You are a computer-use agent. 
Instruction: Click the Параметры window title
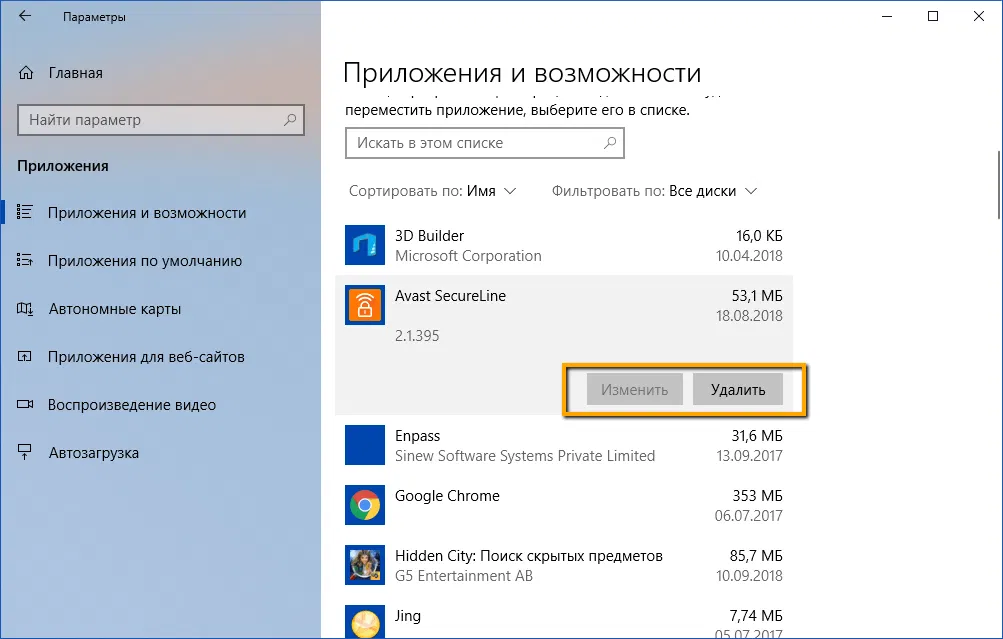[x=94, y=17]
